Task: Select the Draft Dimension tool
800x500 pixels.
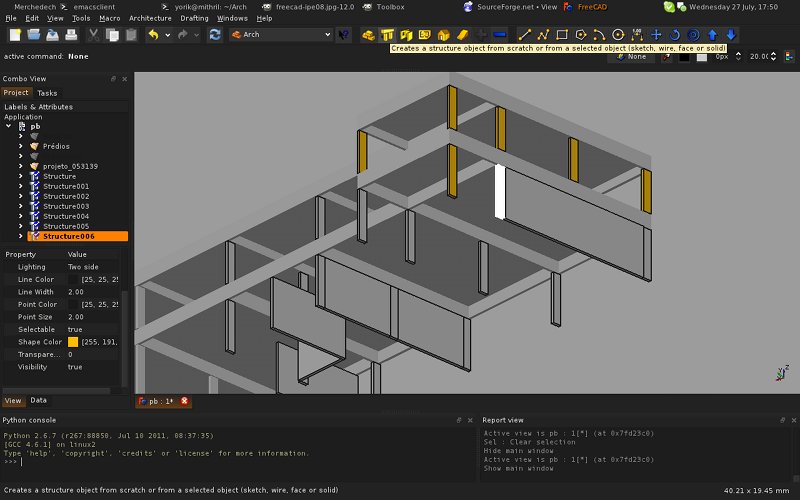Action: pos(637,35)
